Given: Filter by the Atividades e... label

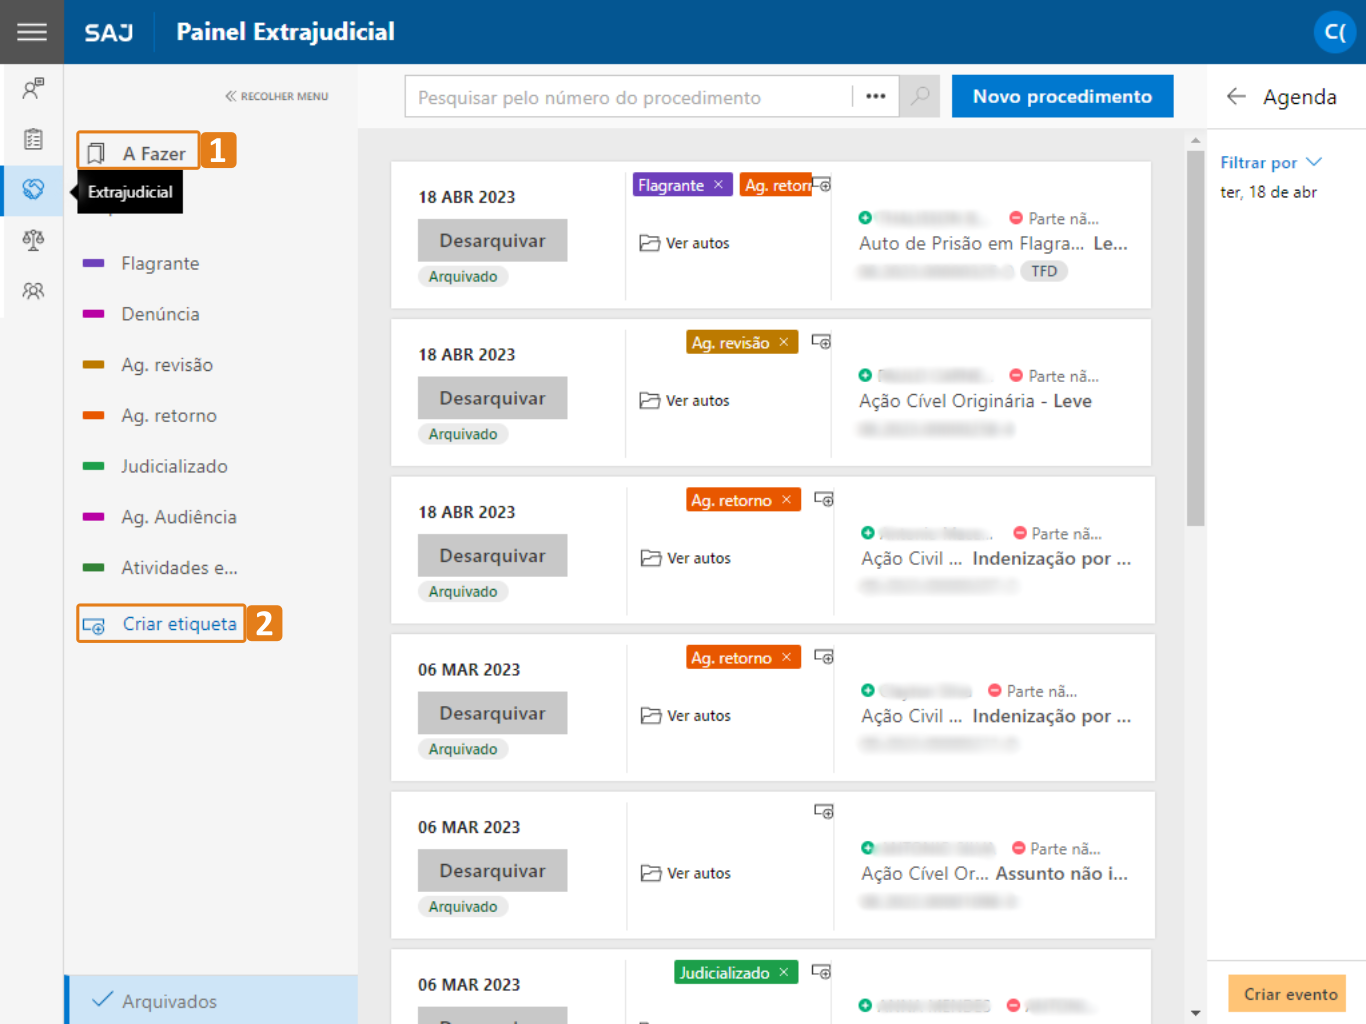Looking at the screenshot, I should pyautogui.click(x=179, y=568).
